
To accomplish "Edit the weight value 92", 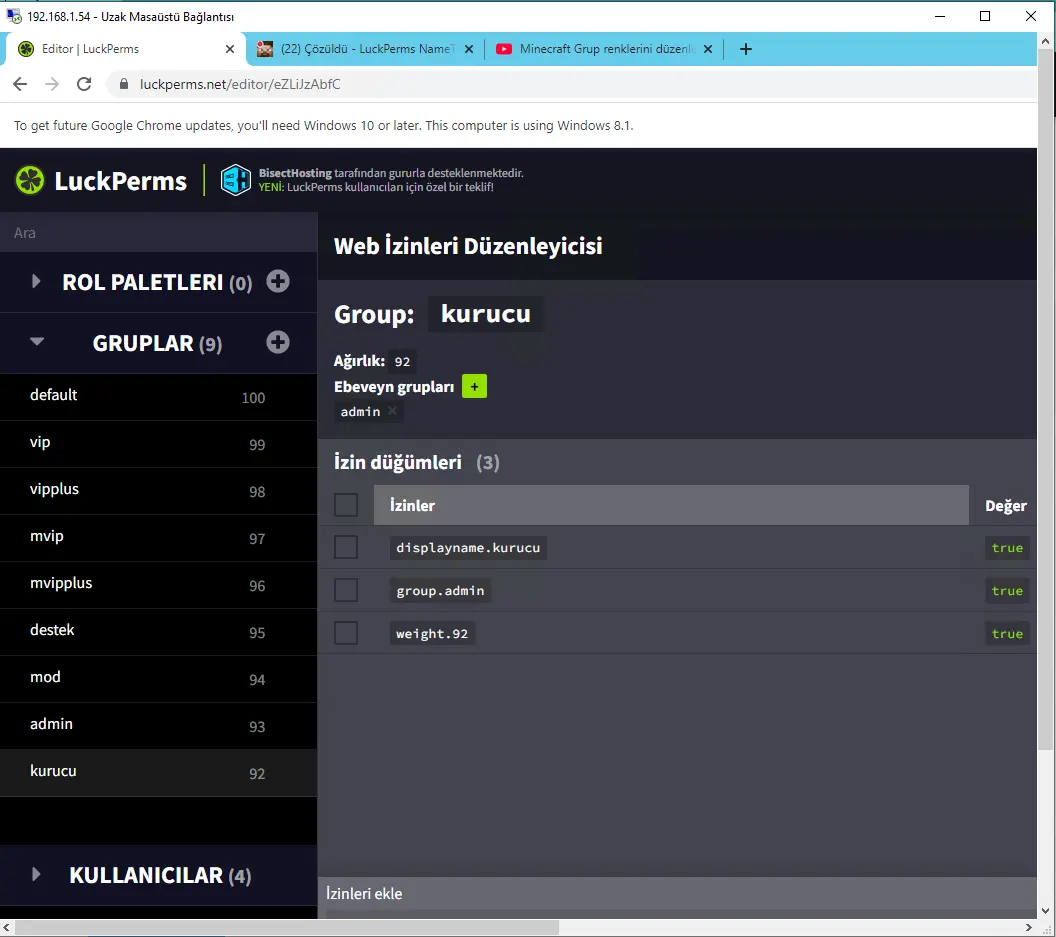I will (402, 362).
